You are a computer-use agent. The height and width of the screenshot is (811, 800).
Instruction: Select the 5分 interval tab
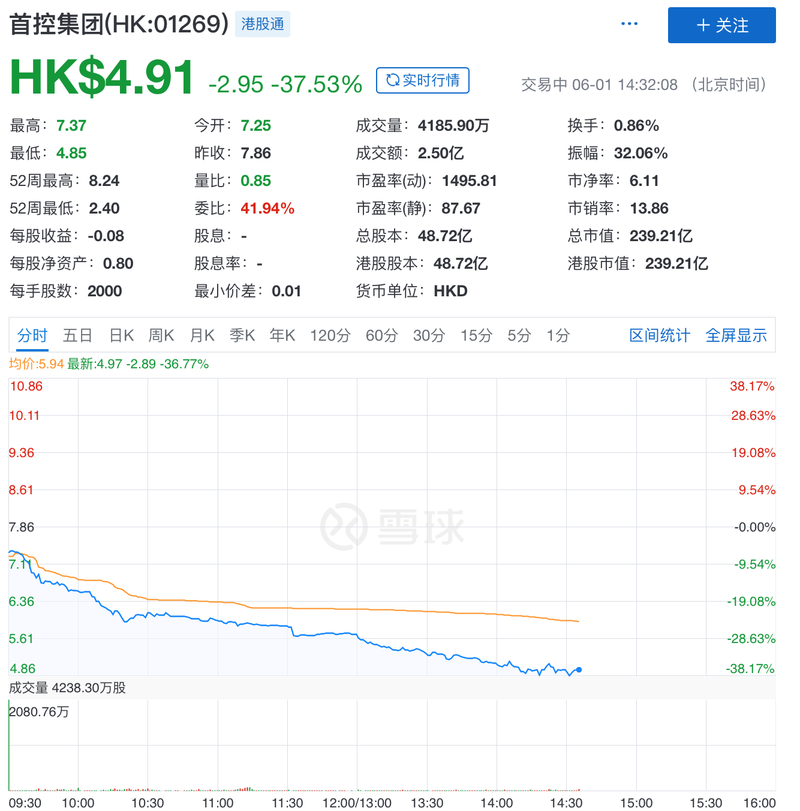(519, 335)
